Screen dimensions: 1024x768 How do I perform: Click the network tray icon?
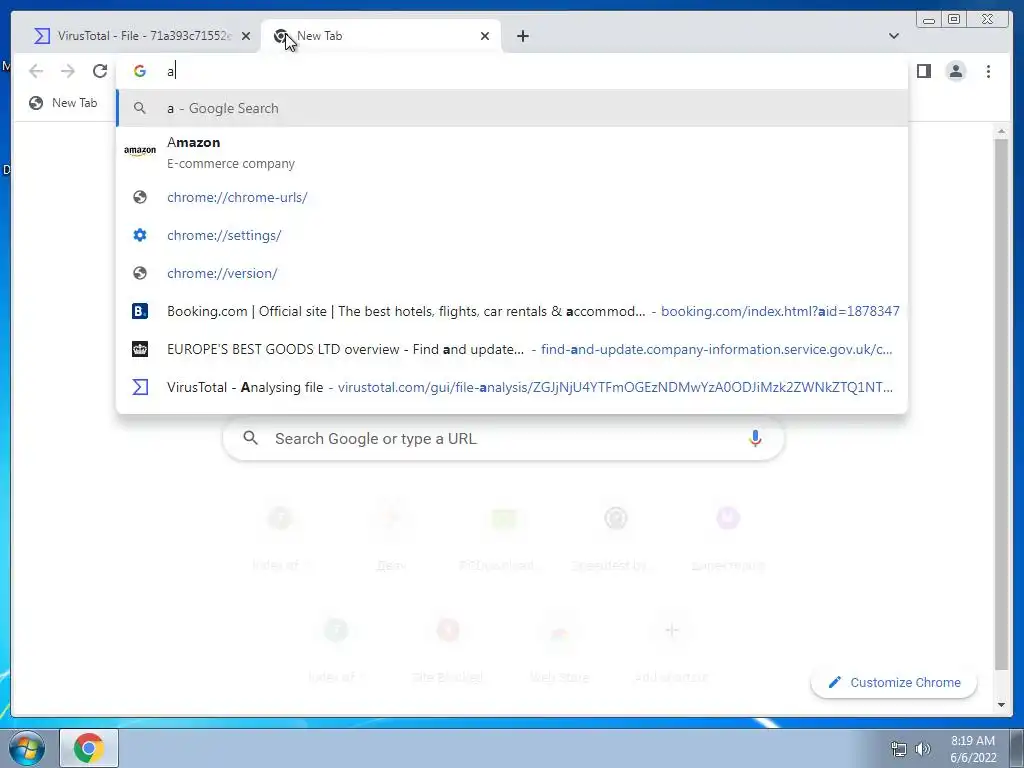point(899,749)
